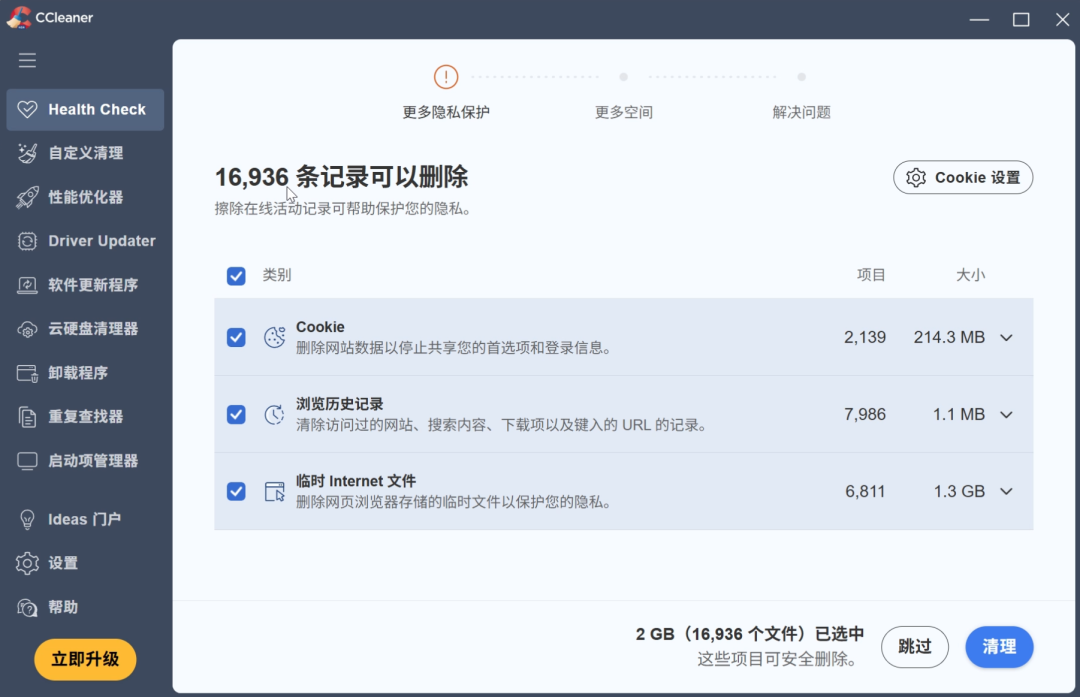This screenshot has width=1080, height=697.
Task: Click the cloud drive cleaner icon
Action: (x=28, y=329)
